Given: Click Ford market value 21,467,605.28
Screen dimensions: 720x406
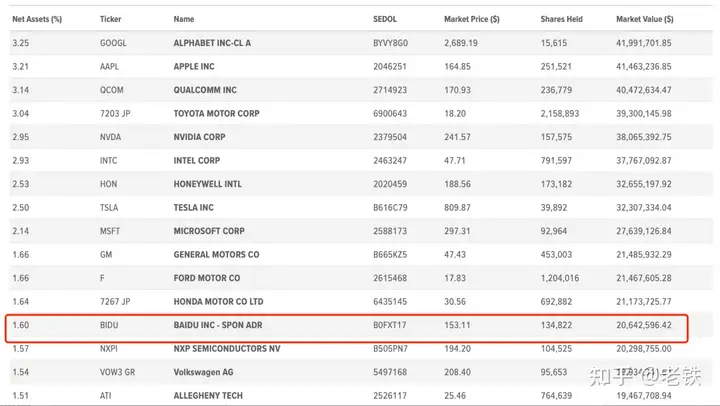Looking at the screenshot, I should pos(644,278).
